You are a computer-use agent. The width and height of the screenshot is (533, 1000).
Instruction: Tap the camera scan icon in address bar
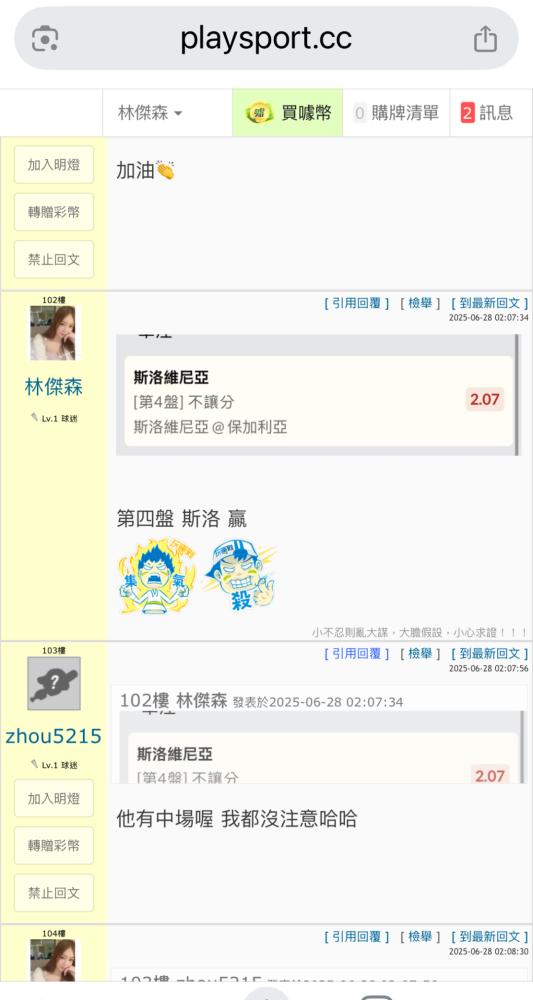coord(45,40)
